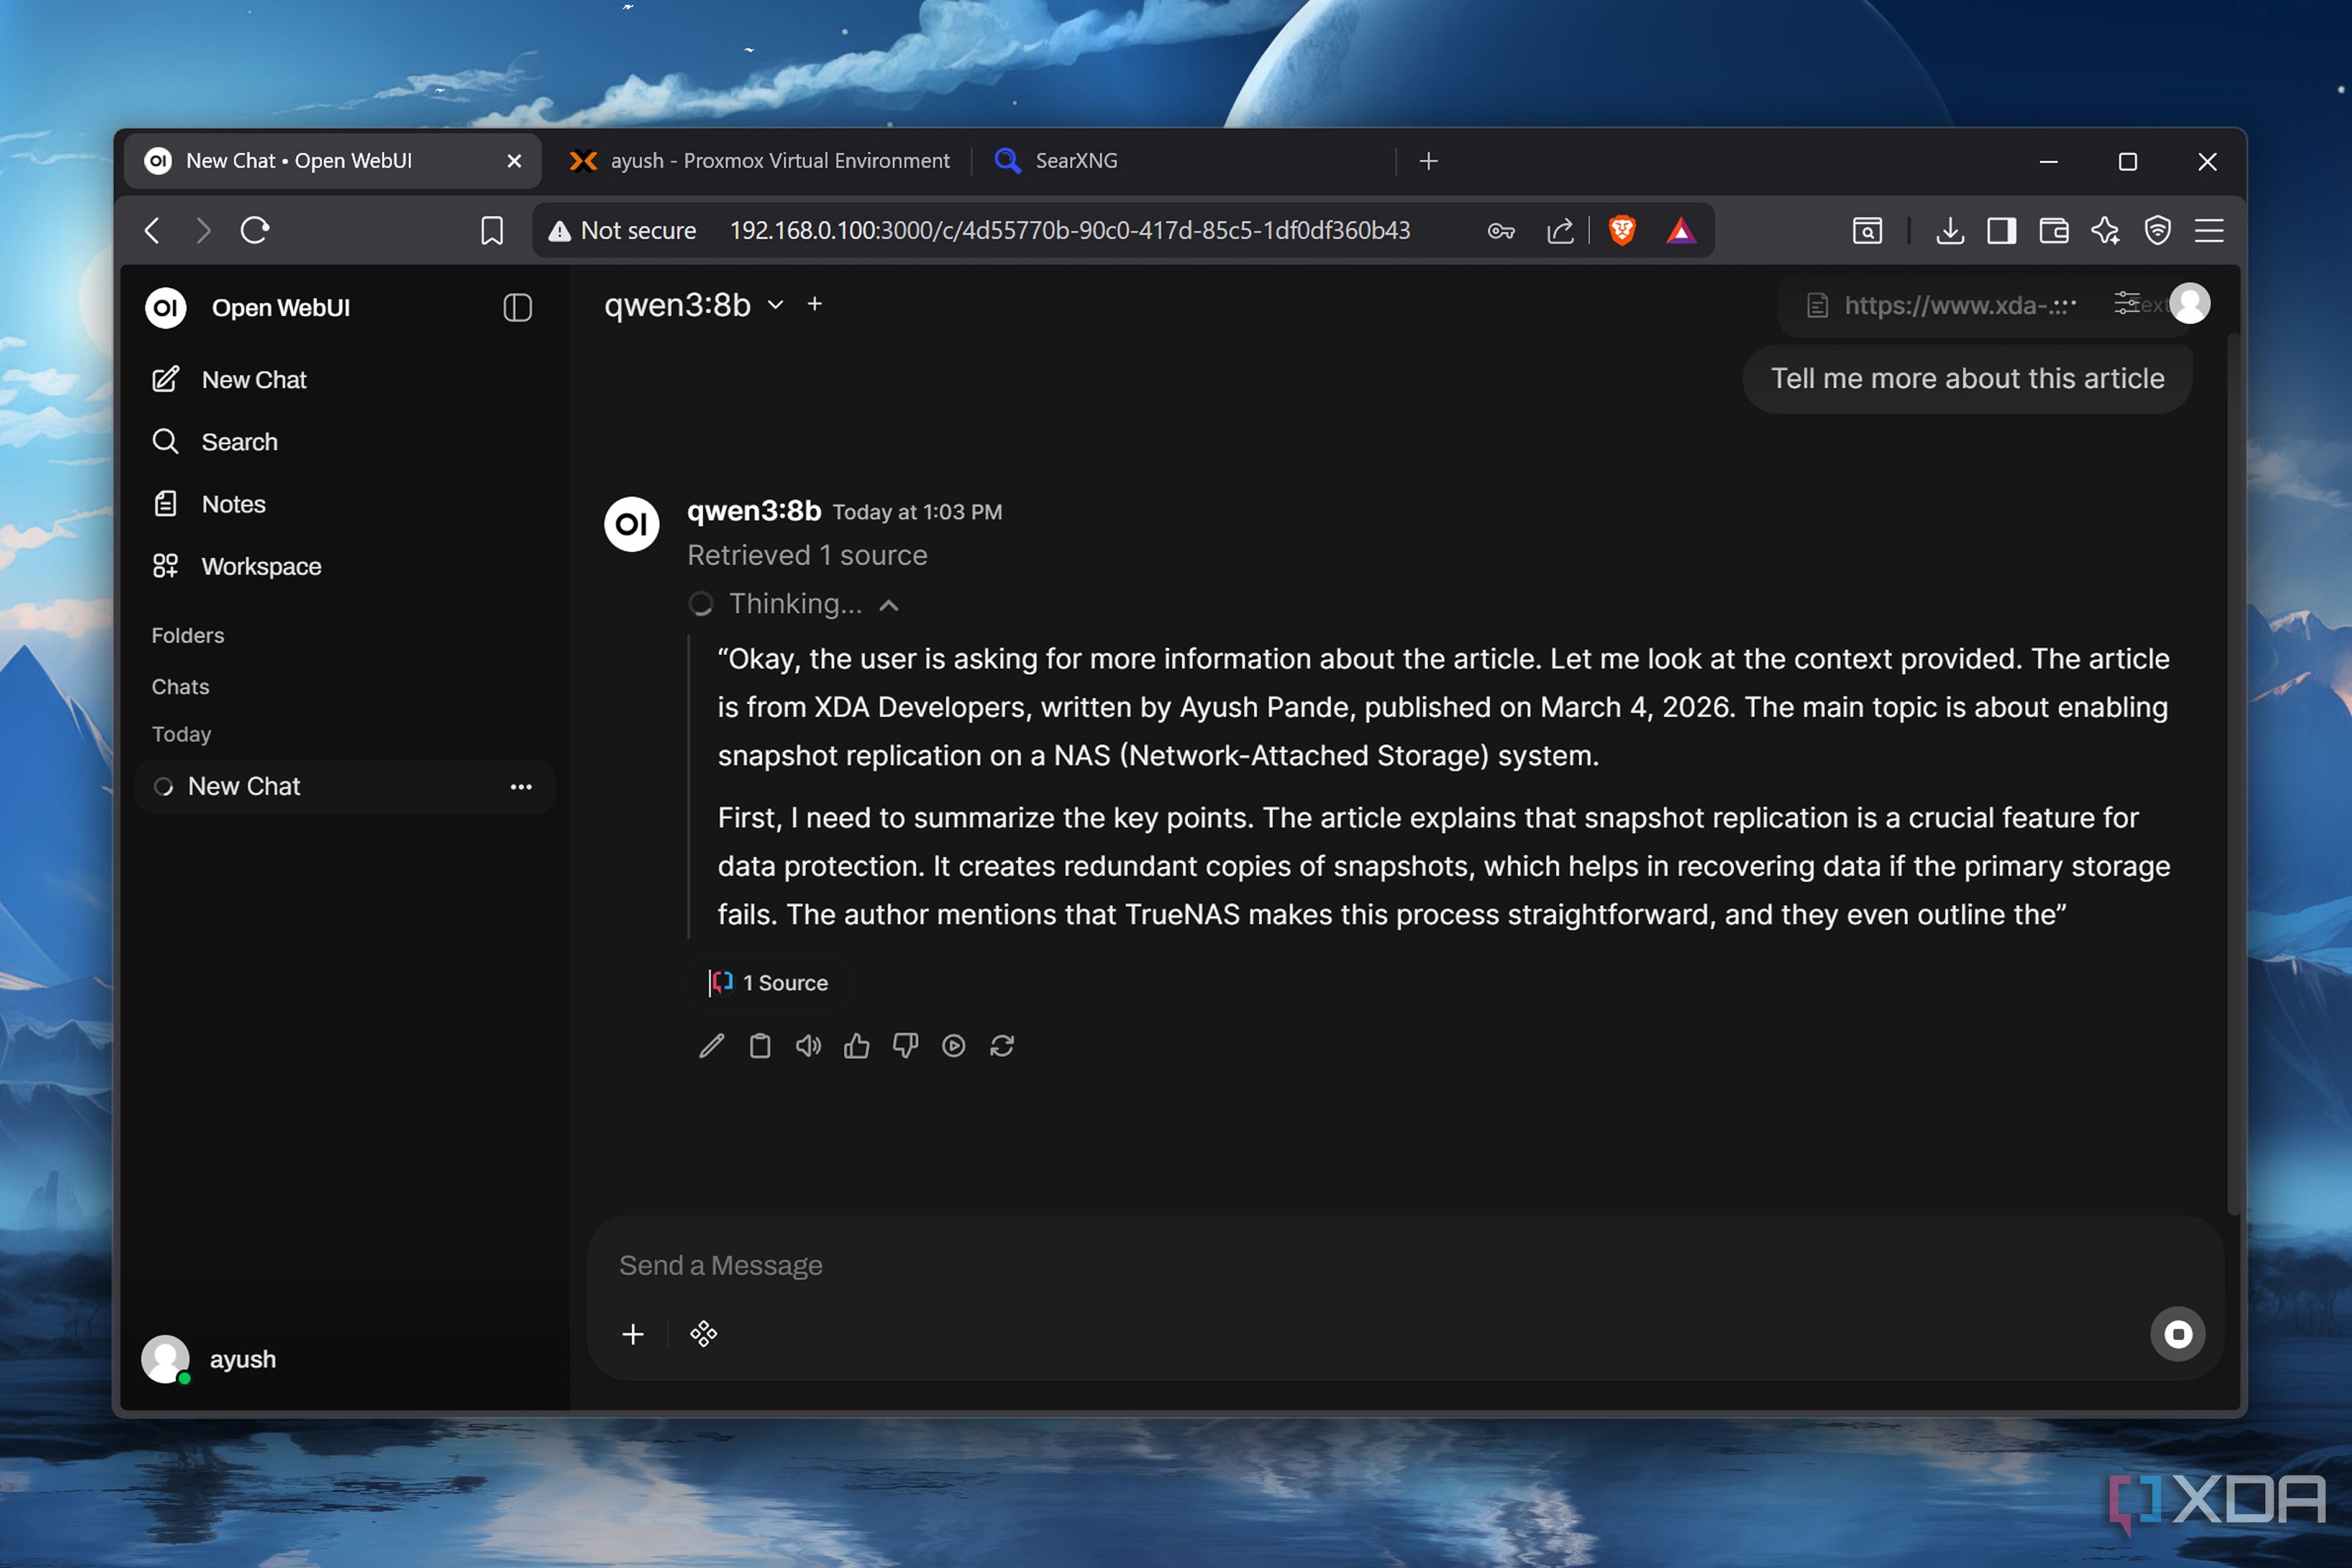Screen dimensions: 2352x1568
Task: Collapse the Thinking section chevron
Action: pyautogui.click(x=889, y=605)
